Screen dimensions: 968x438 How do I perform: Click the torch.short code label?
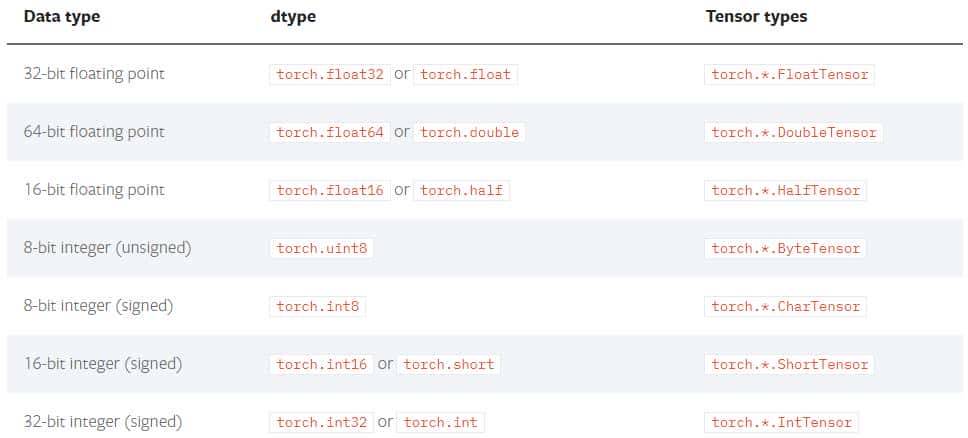pos(448,364)
